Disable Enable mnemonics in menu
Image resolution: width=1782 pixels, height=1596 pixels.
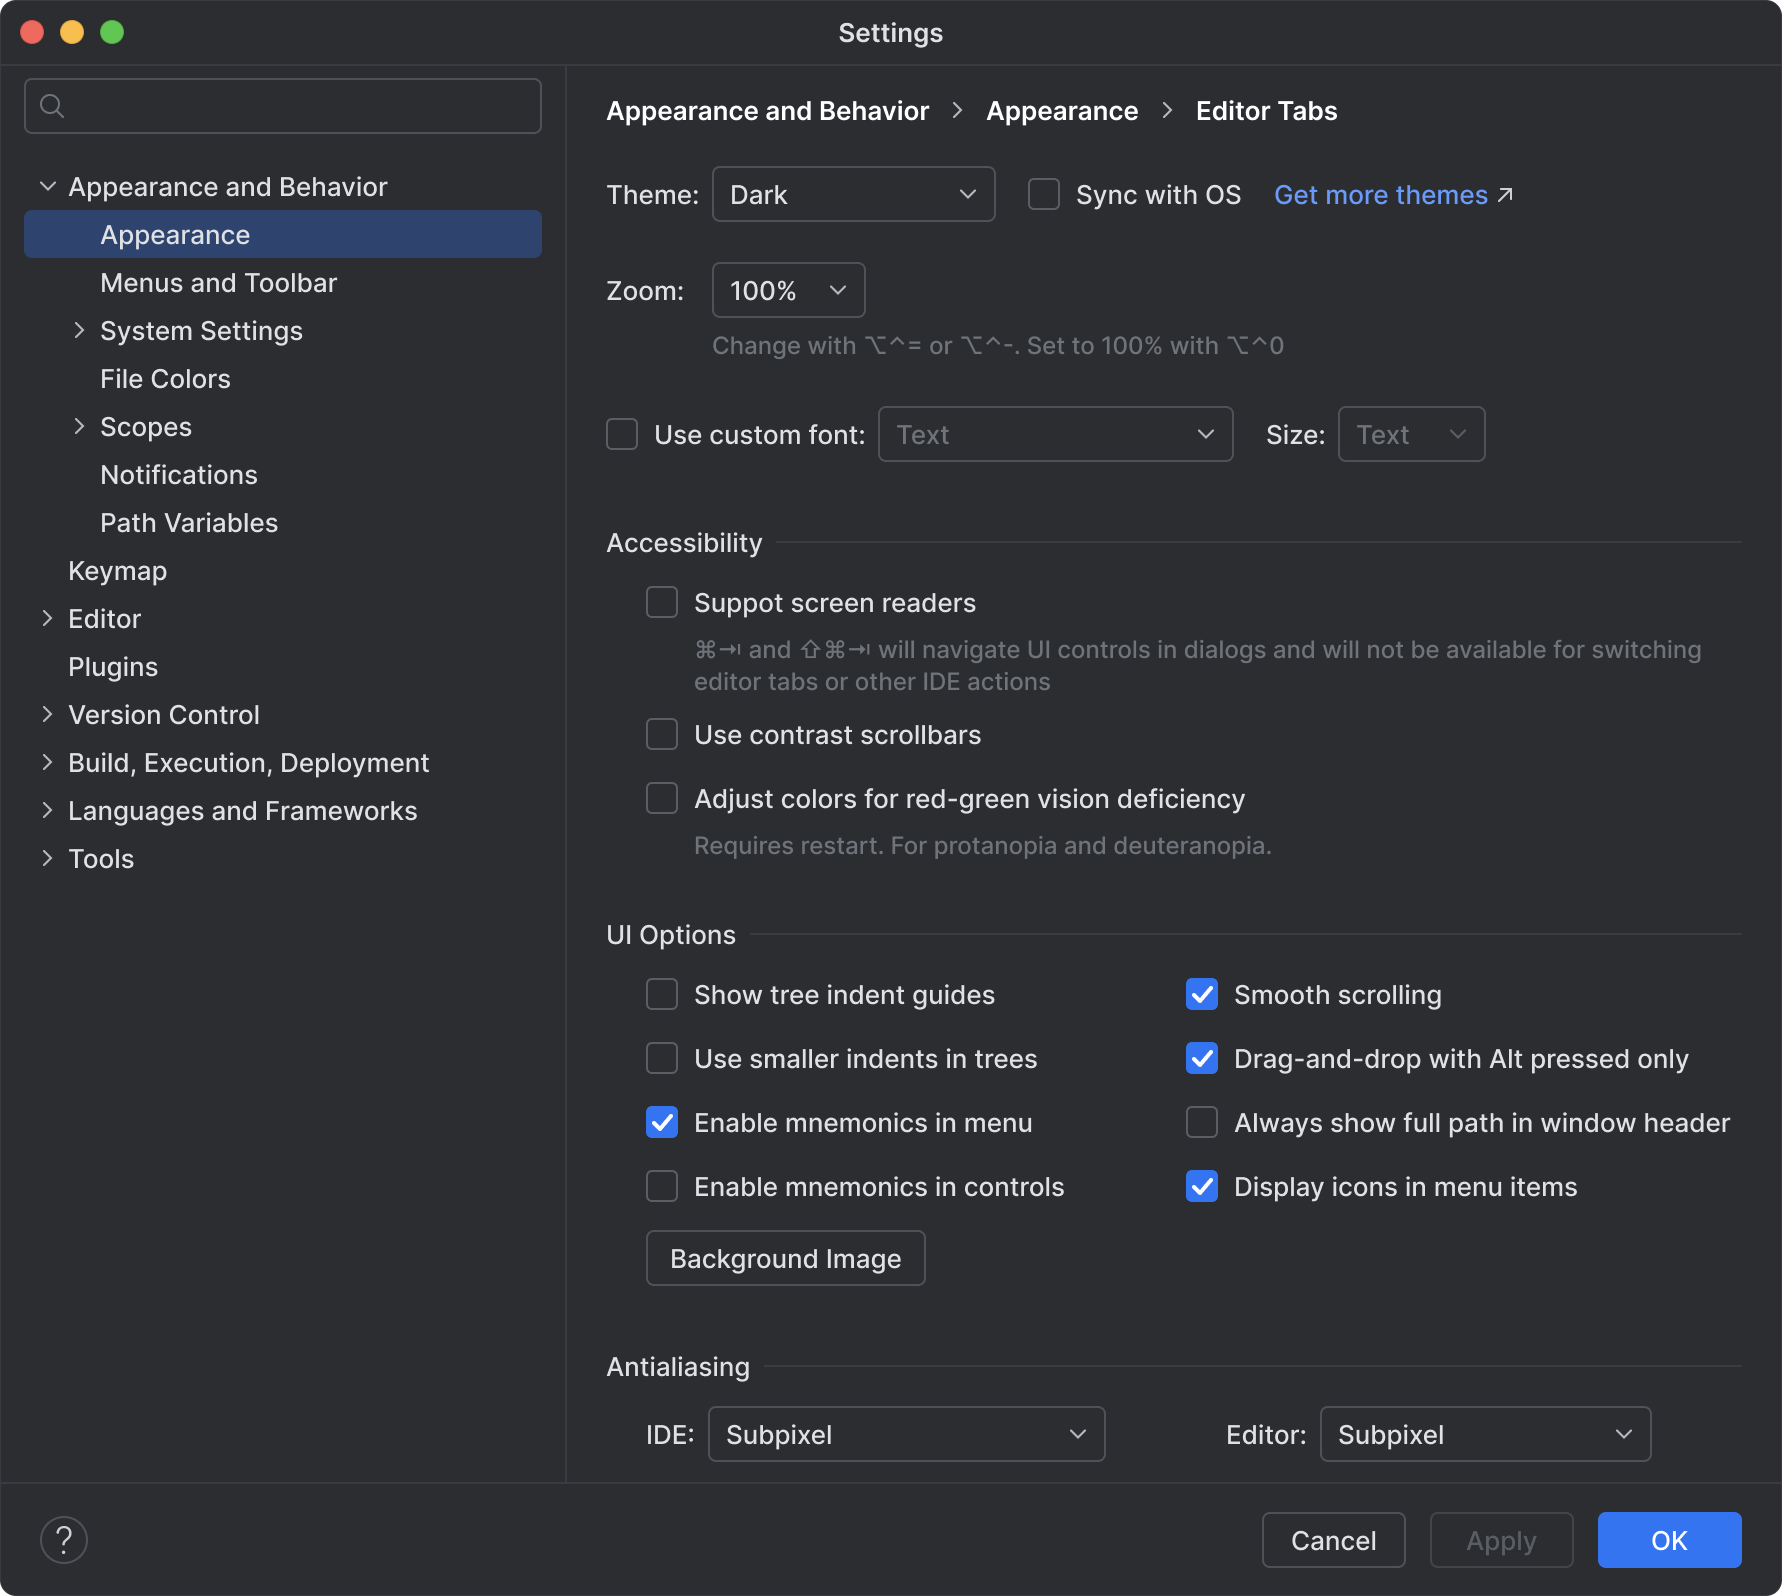coord(661,1122)
